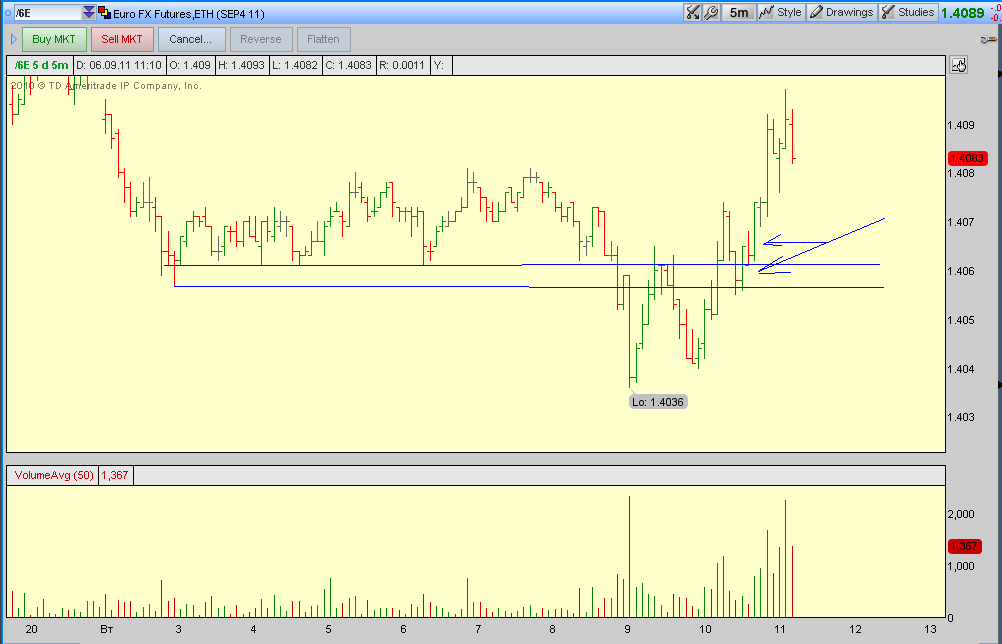This screenshot has height=644, width=1002.
Task: Click the O: 1.409 open value
Action: 190,65
